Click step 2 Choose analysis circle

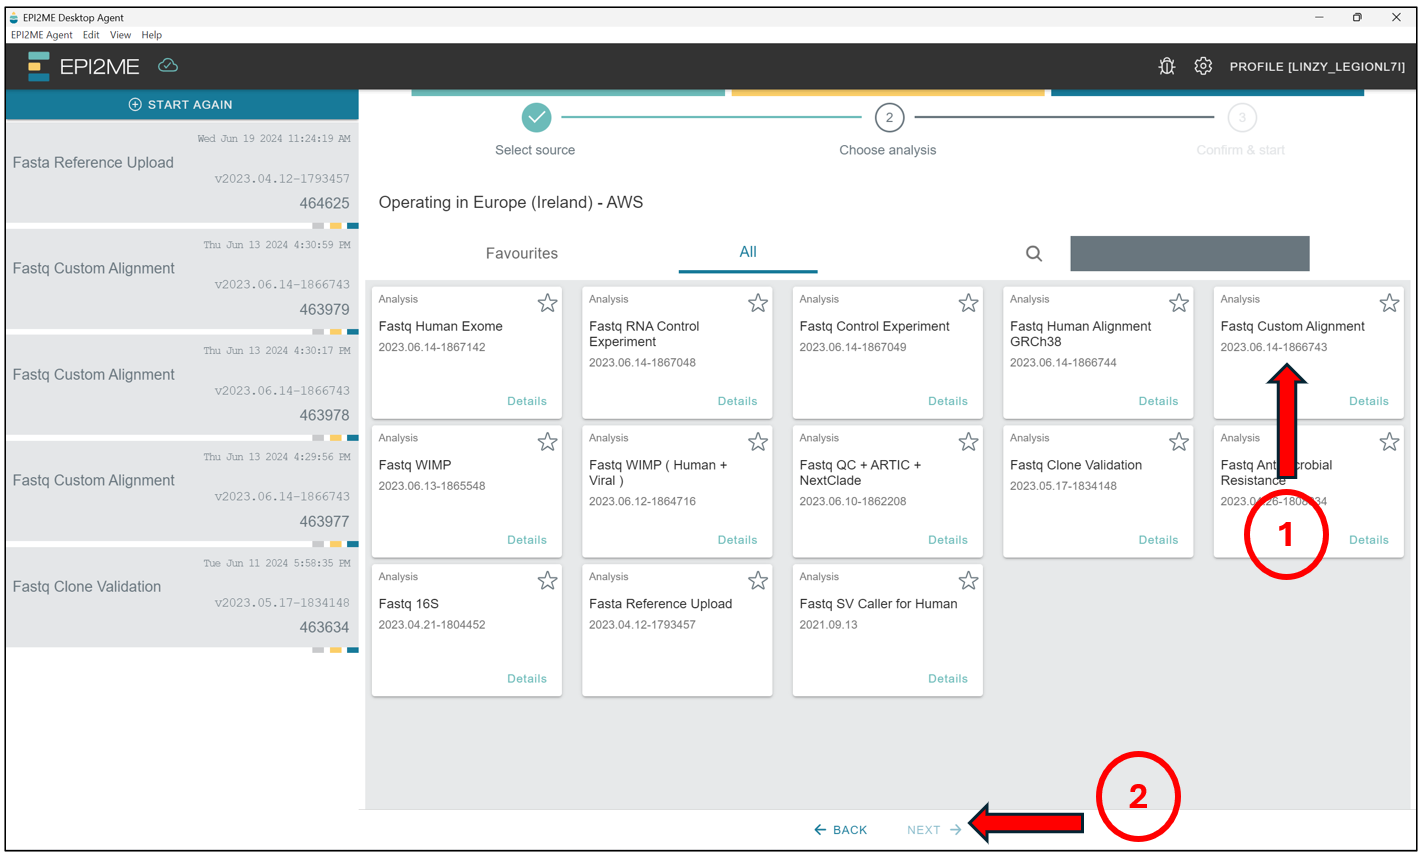889,117
